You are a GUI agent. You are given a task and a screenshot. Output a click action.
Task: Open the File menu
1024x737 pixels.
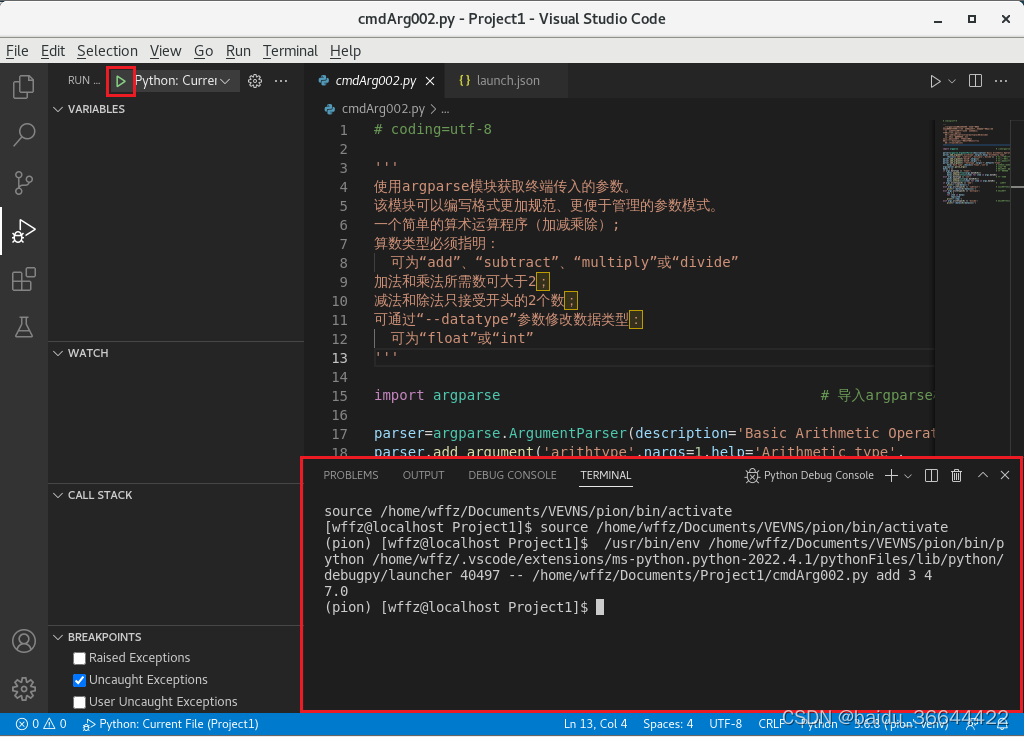pyautogui.click(x=17, y=51)
